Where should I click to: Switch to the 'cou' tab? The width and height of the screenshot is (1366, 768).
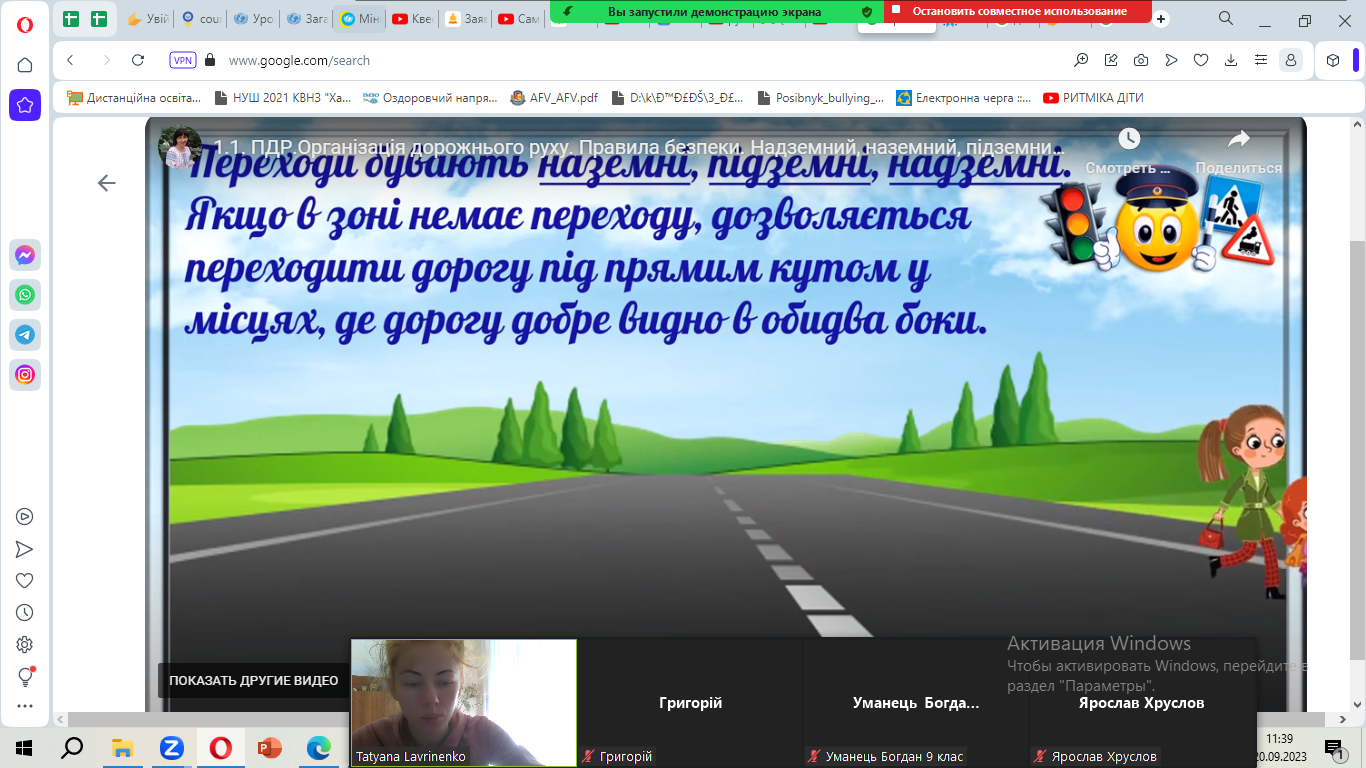tap(200, 19)
